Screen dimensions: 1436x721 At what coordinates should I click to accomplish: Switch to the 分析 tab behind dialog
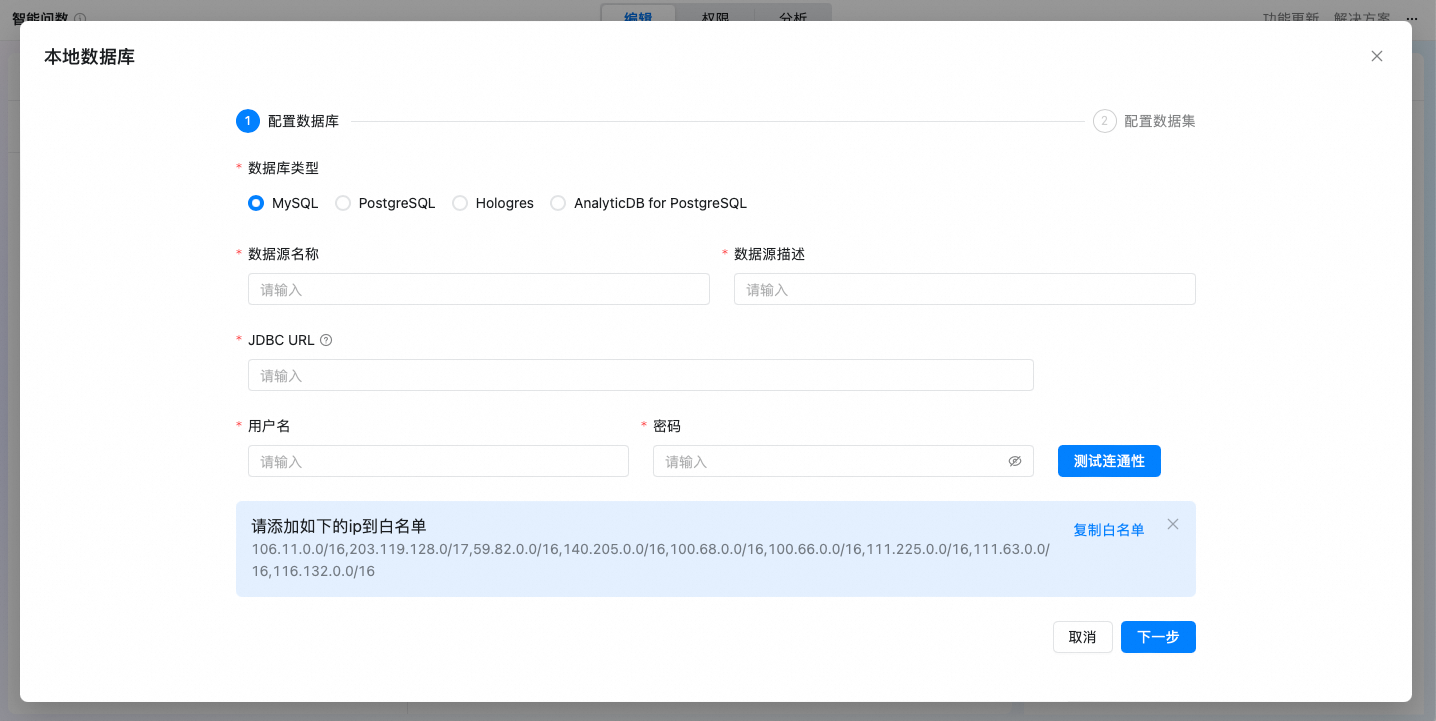(793, 16)
